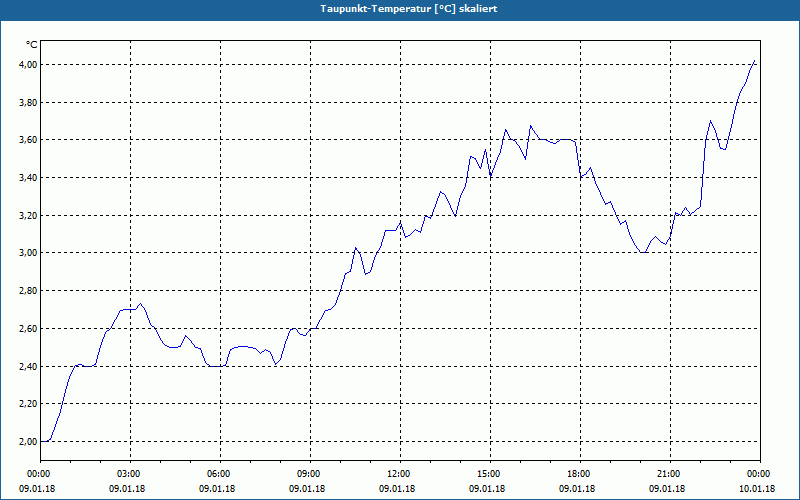Select the 2,60 y-axis label

29,329
